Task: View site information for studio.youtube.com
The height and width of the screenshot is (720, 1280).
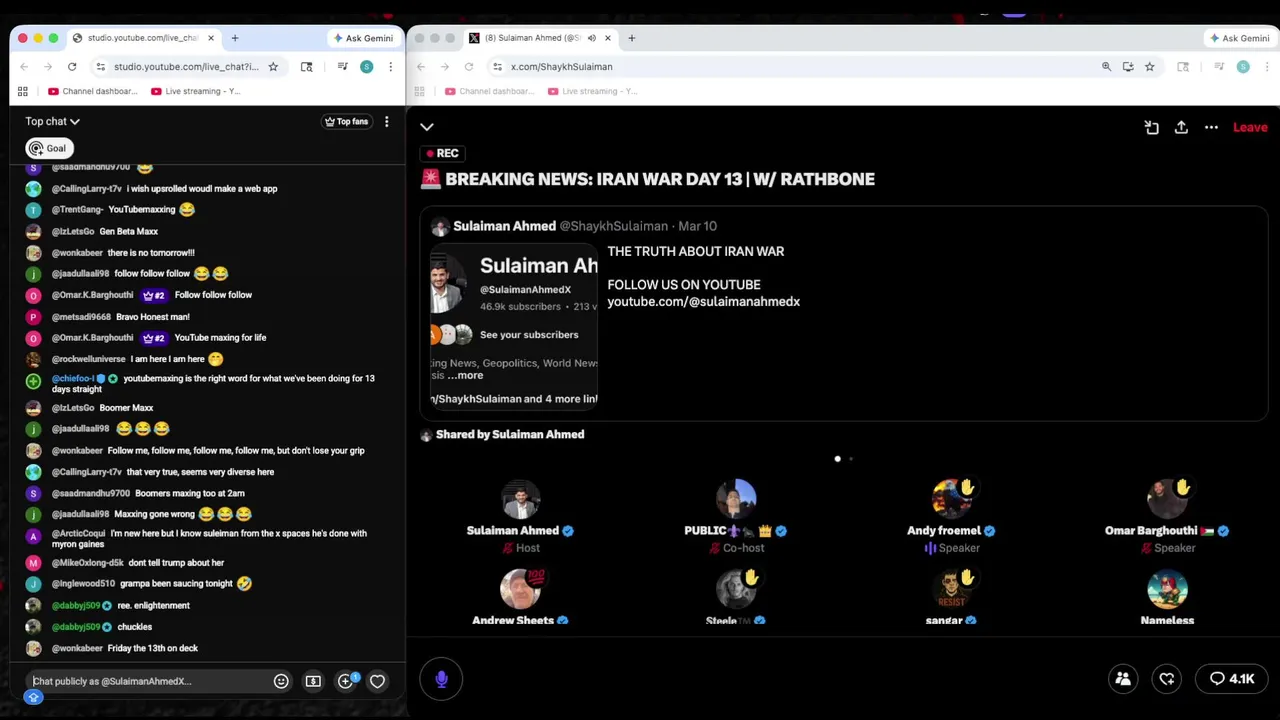Action: (100, 67)
